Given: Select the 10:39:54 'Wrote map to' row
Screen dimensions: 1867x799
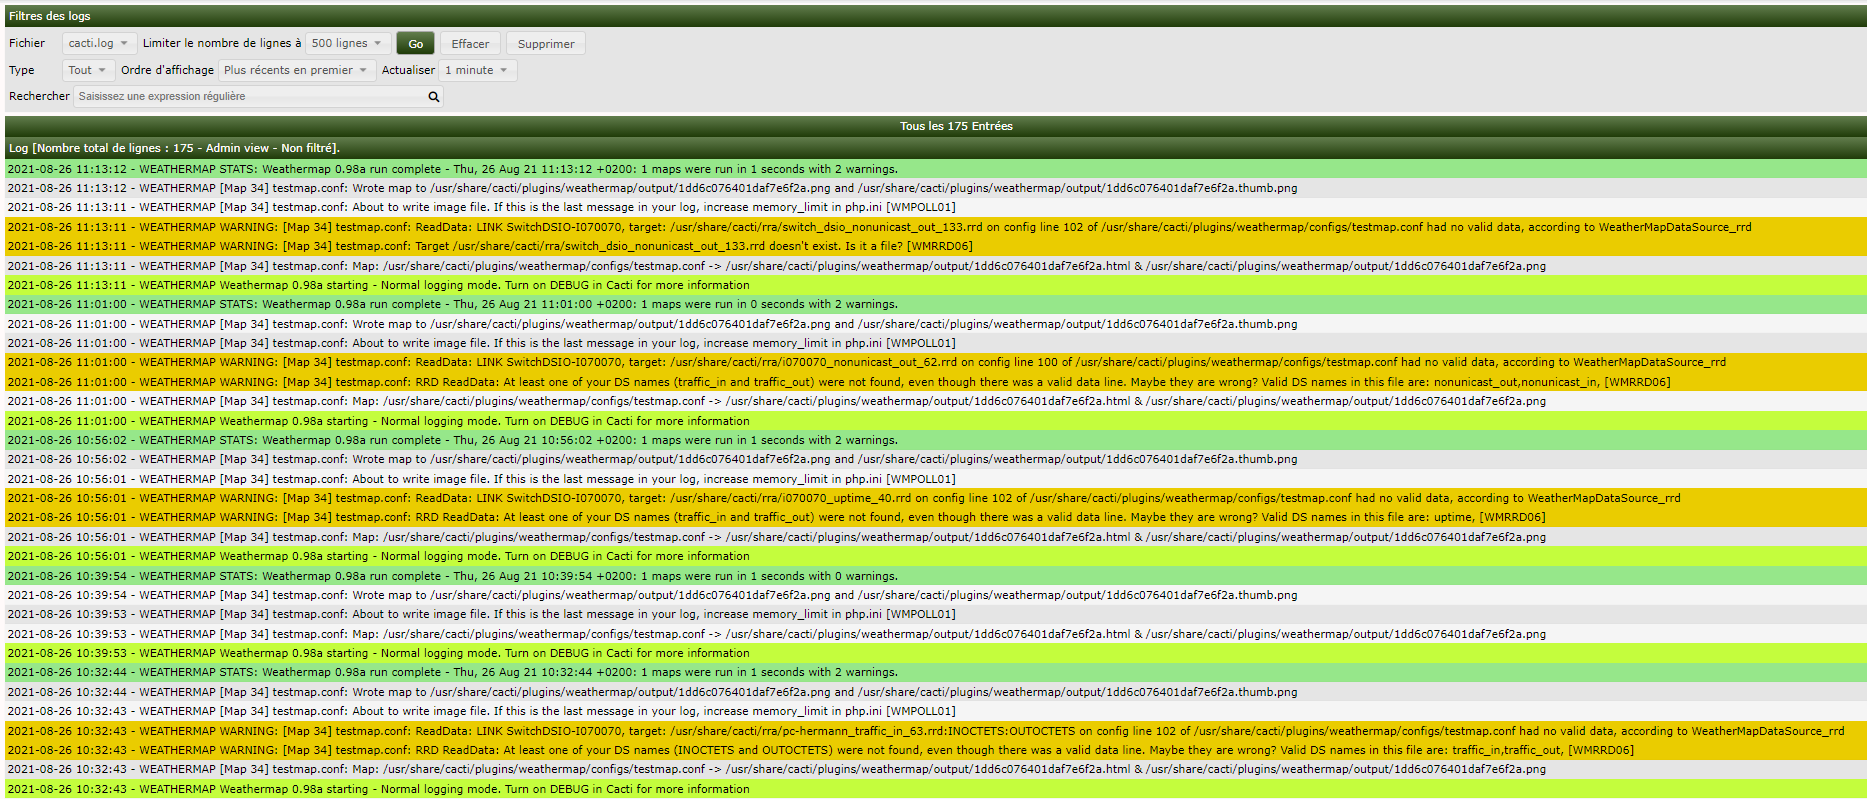Looking at the screenshot, I should point(935,595).
